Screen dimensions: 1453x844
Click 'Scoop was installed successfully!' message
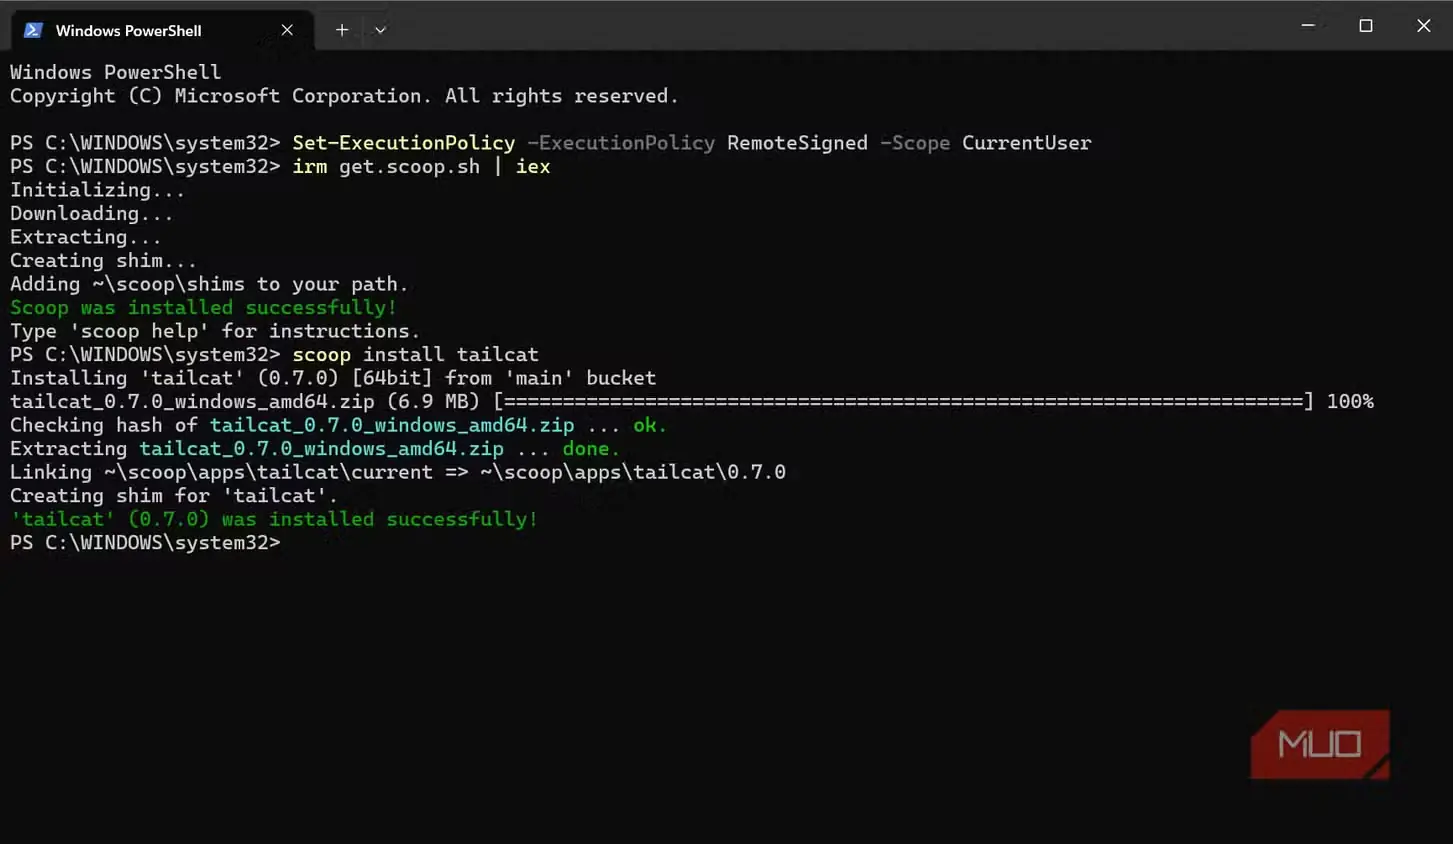[x=203, y=307]
